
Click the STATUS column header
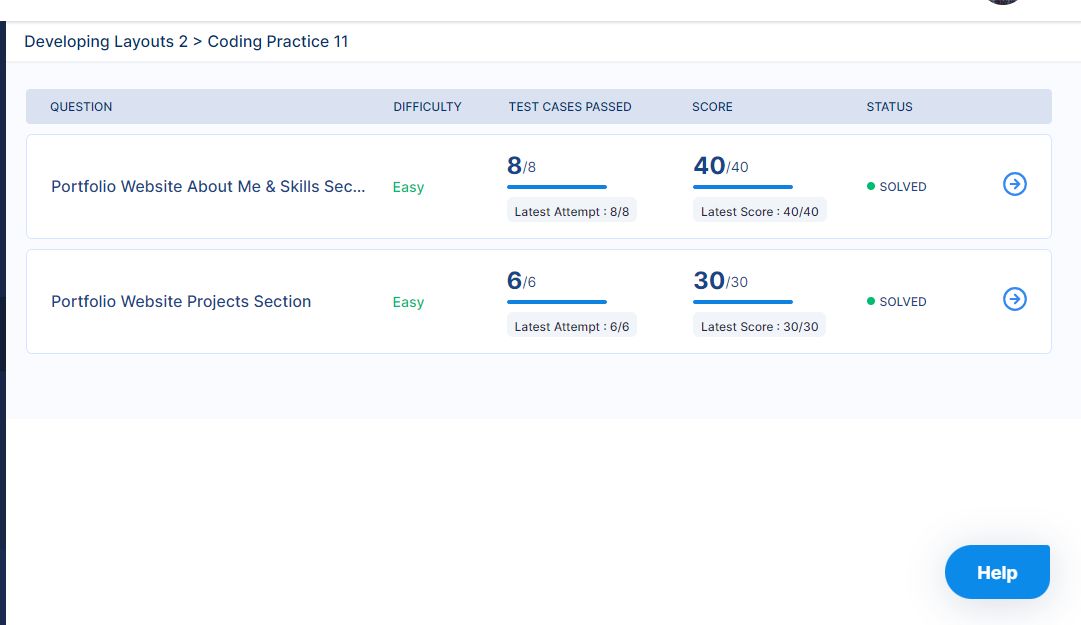coord(889,107)
